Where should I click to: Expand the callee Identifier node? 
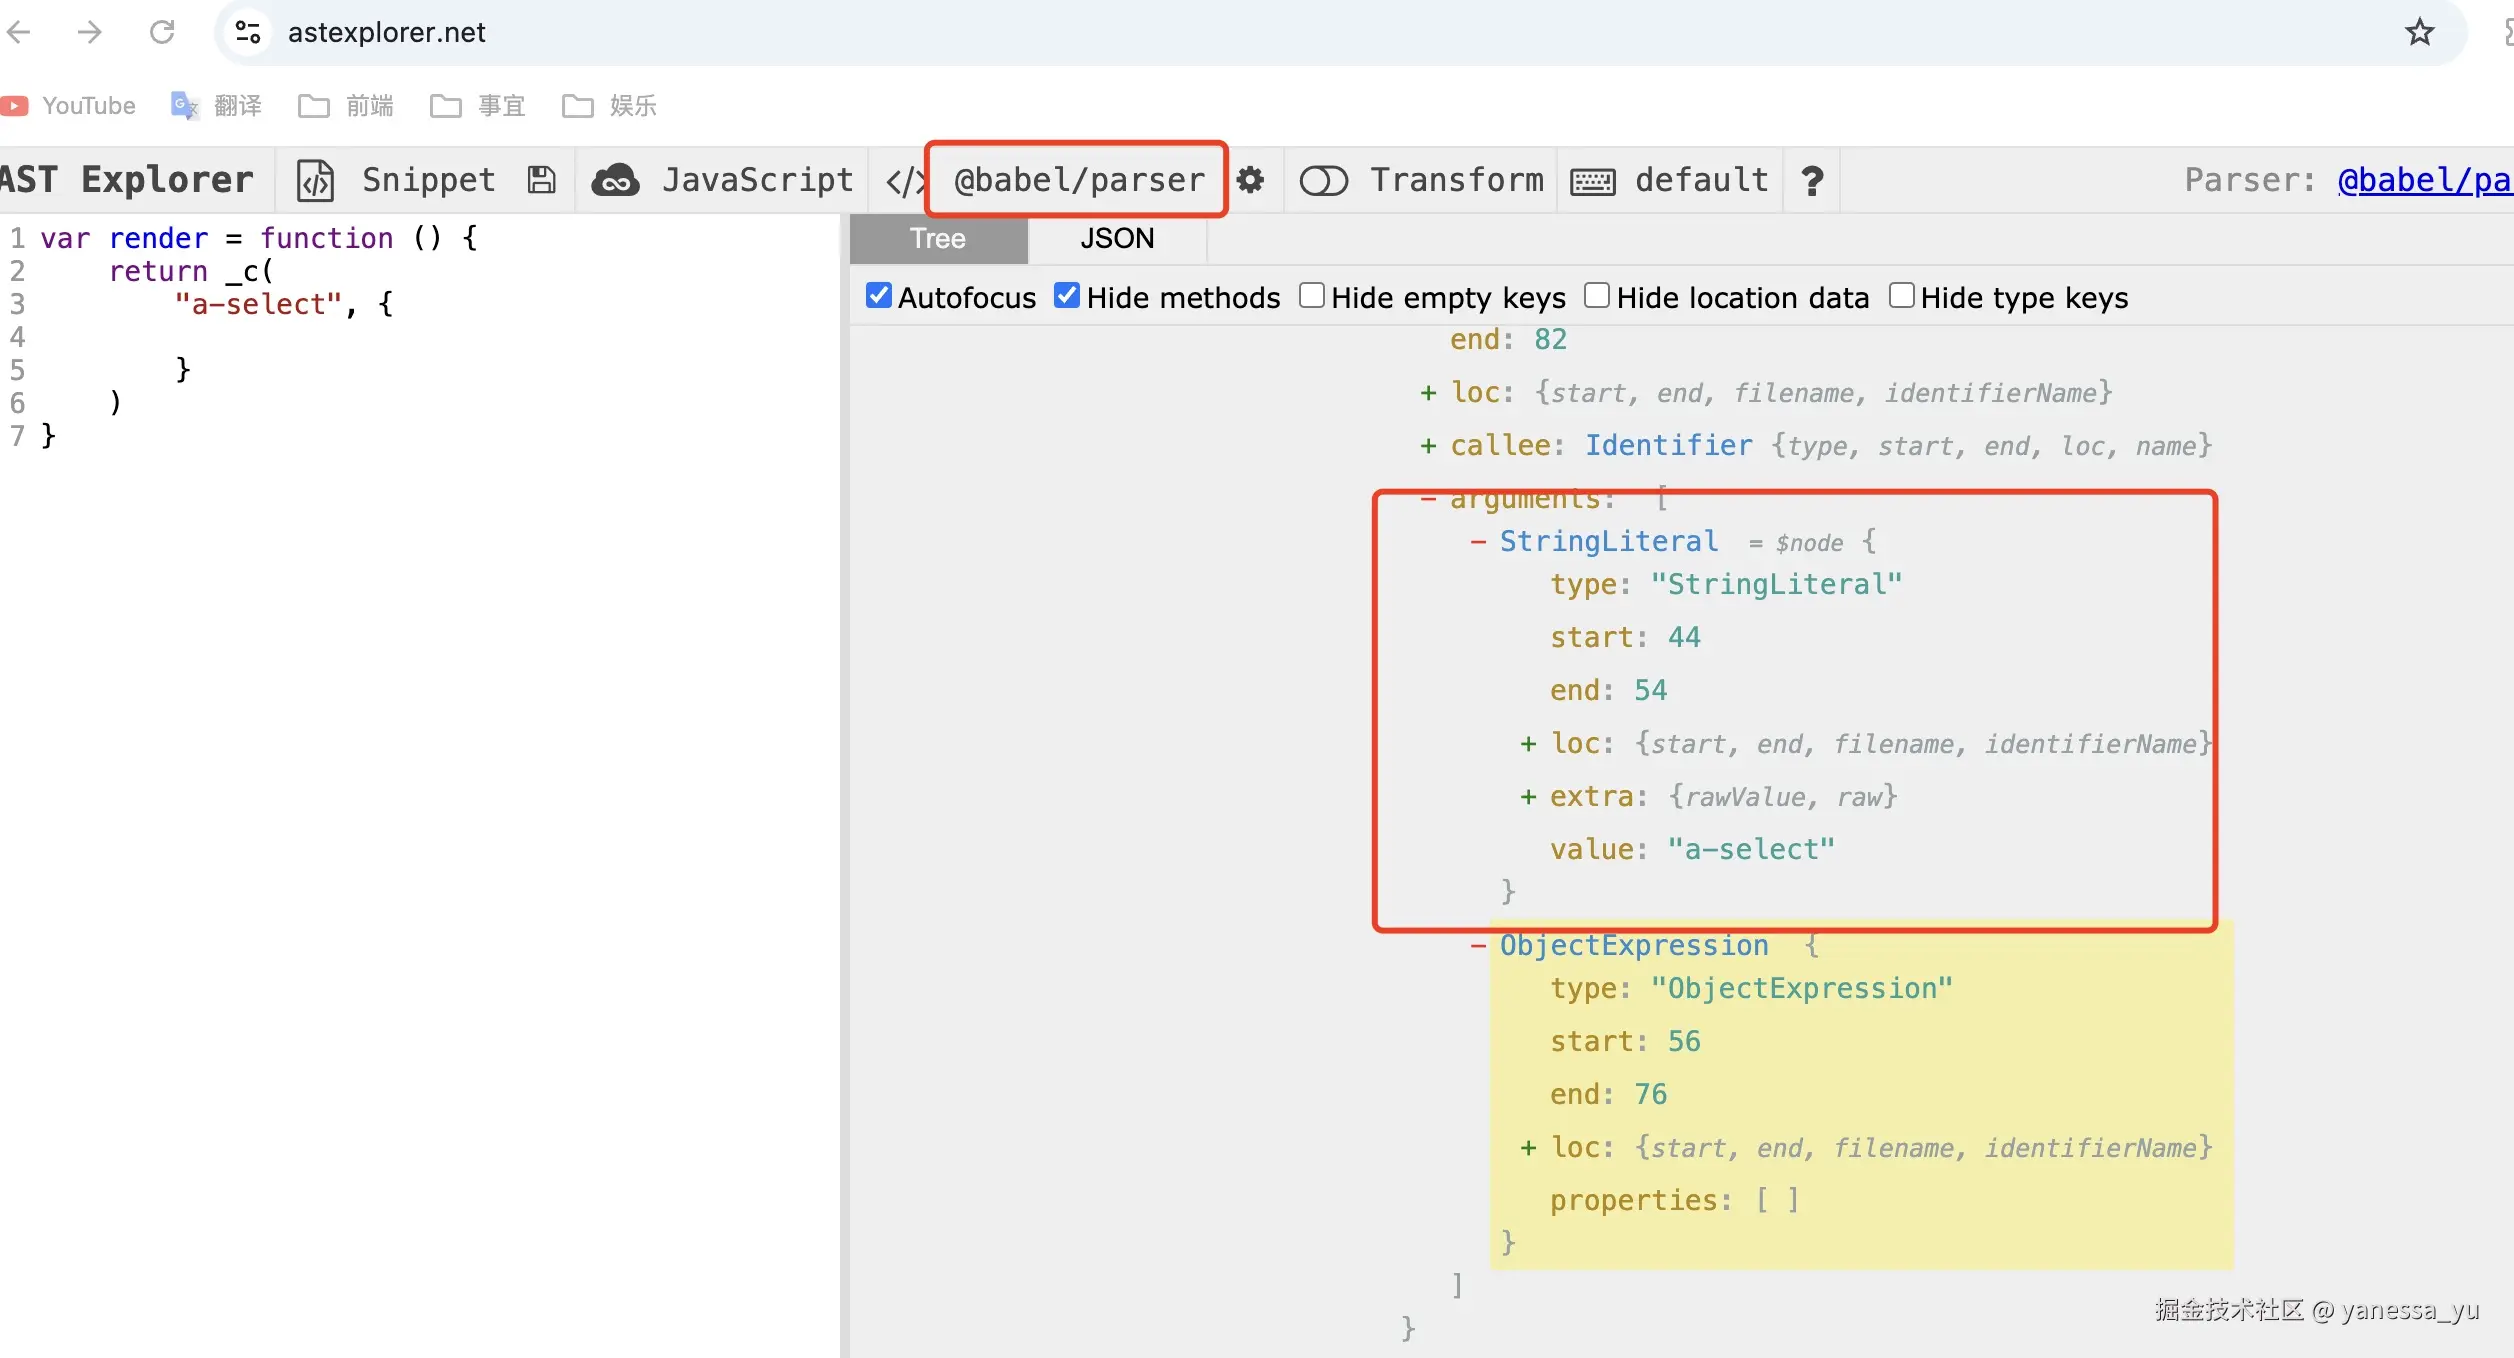(x=1428, y=446)
